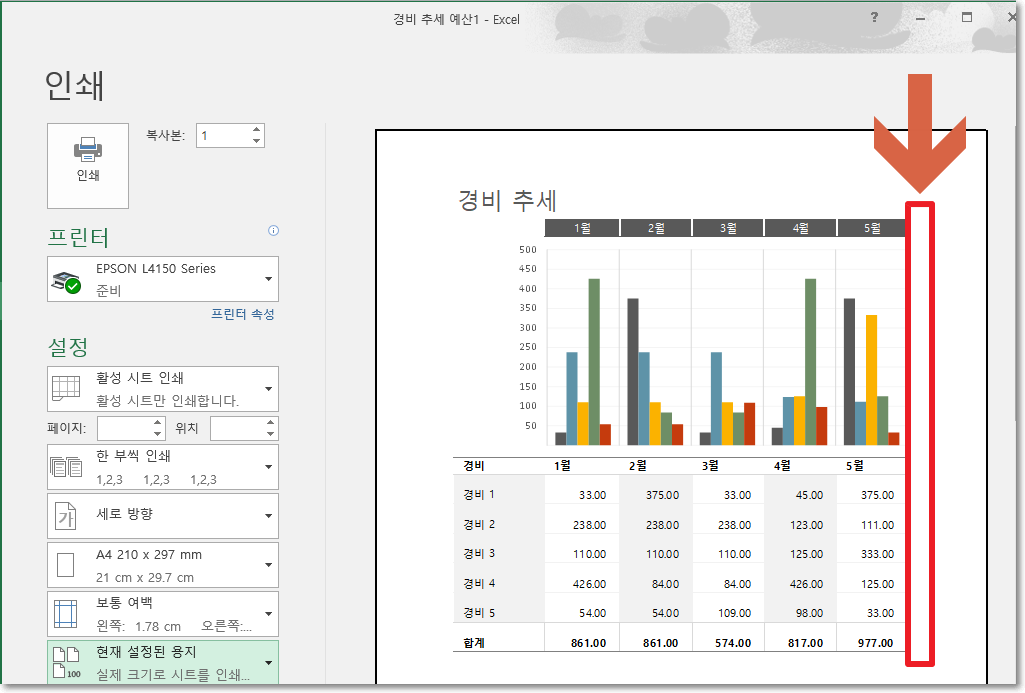Click the 5월 chart header in preview
Image resolution: width=1025 pixels, height=693 pixels.
click(871, 228)
